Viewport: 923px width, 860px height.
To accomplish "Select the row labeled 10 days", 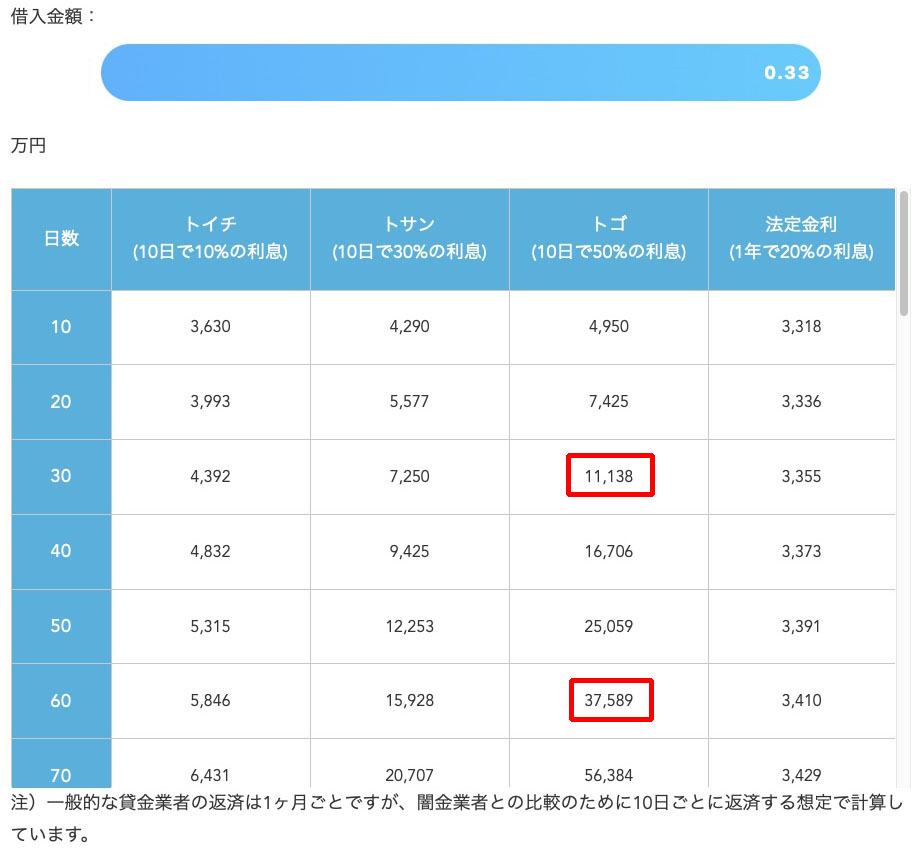I will click(60, 327).
